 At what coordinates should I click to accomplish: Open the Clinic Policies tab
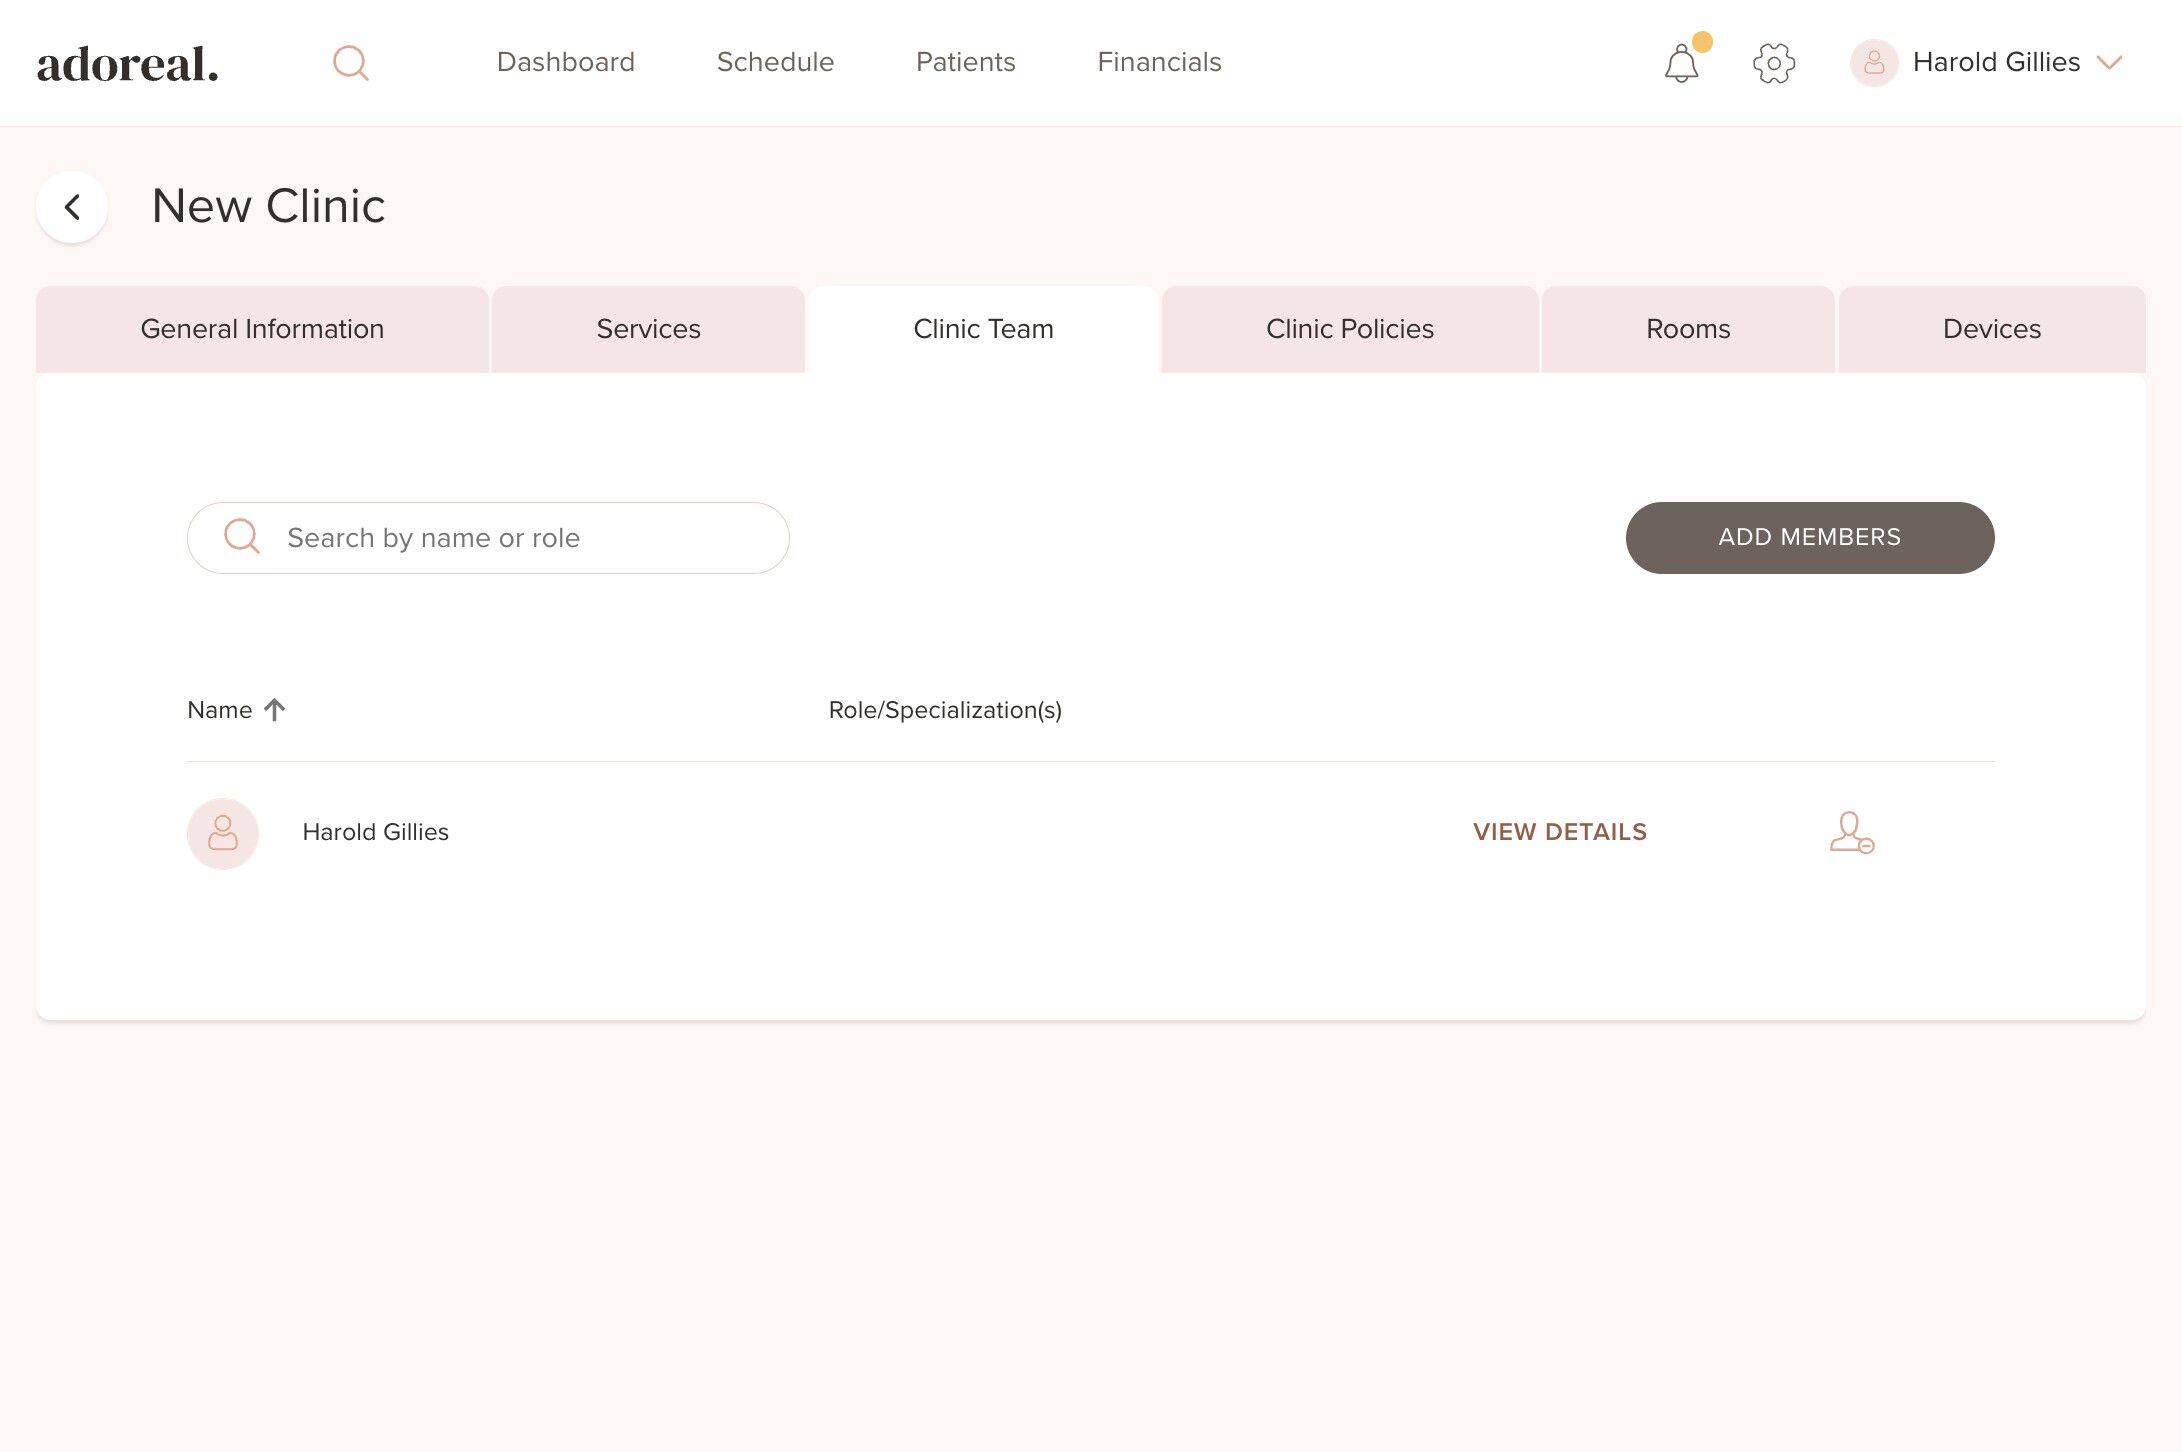tap(1349, 329)
